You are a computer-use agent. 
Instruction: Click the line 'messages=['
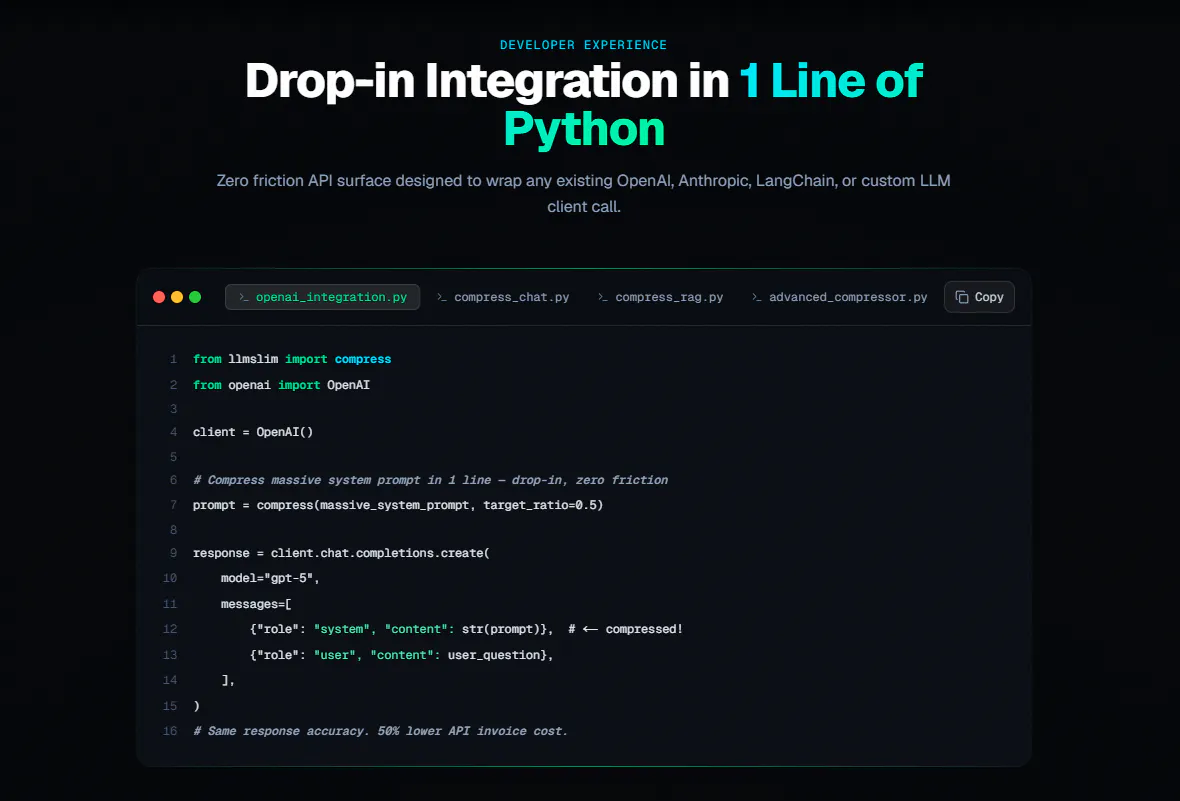[256, 604]
